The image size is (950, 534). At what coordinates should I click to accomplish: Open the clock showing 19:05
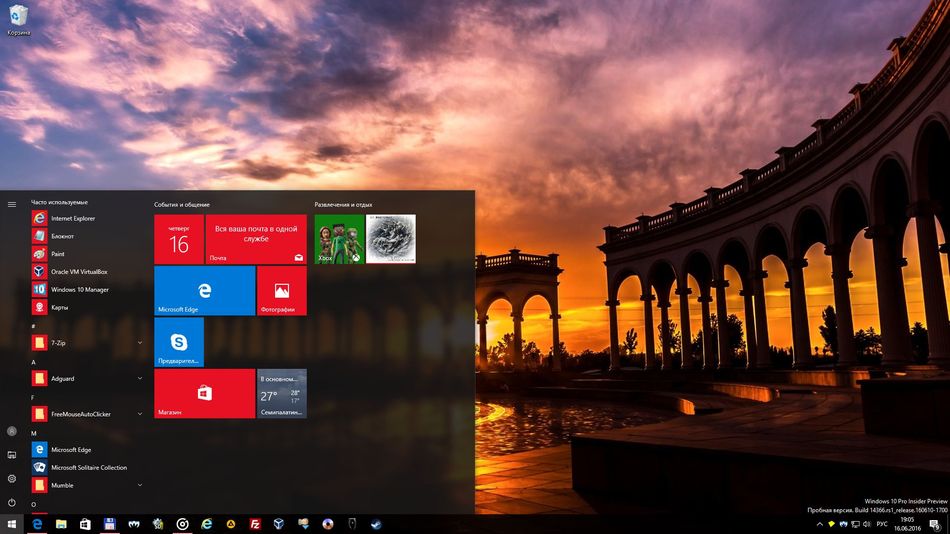pos(907,524)
